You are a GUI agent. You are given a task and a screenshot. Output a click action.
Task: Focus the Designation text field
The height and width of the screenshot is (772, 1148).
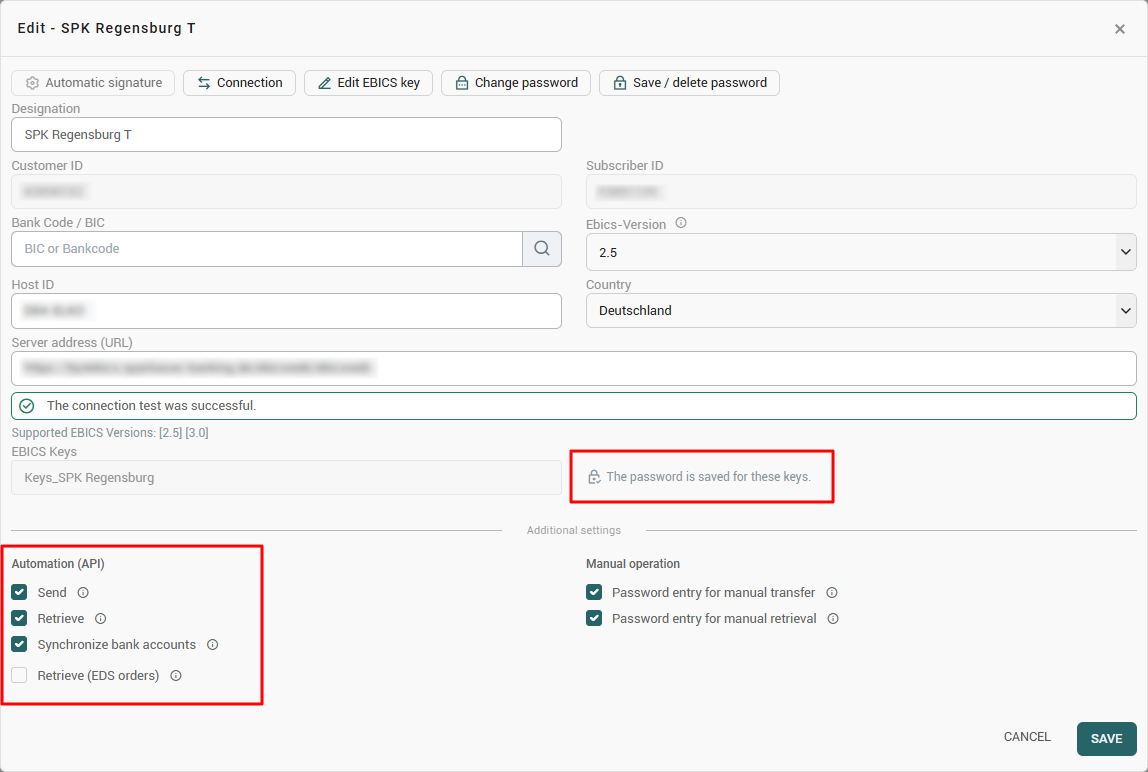point(286,135)
